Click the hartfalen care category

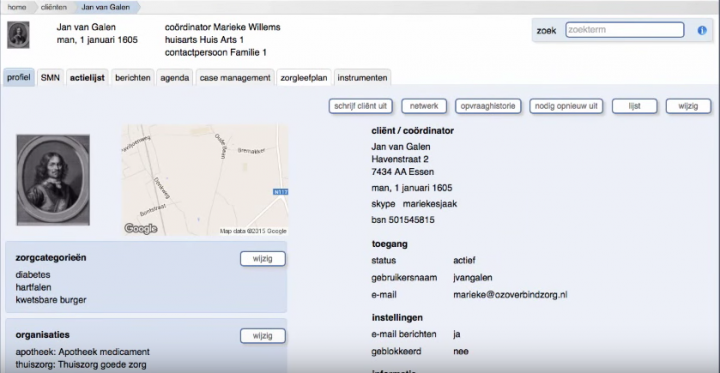[34, 287]
